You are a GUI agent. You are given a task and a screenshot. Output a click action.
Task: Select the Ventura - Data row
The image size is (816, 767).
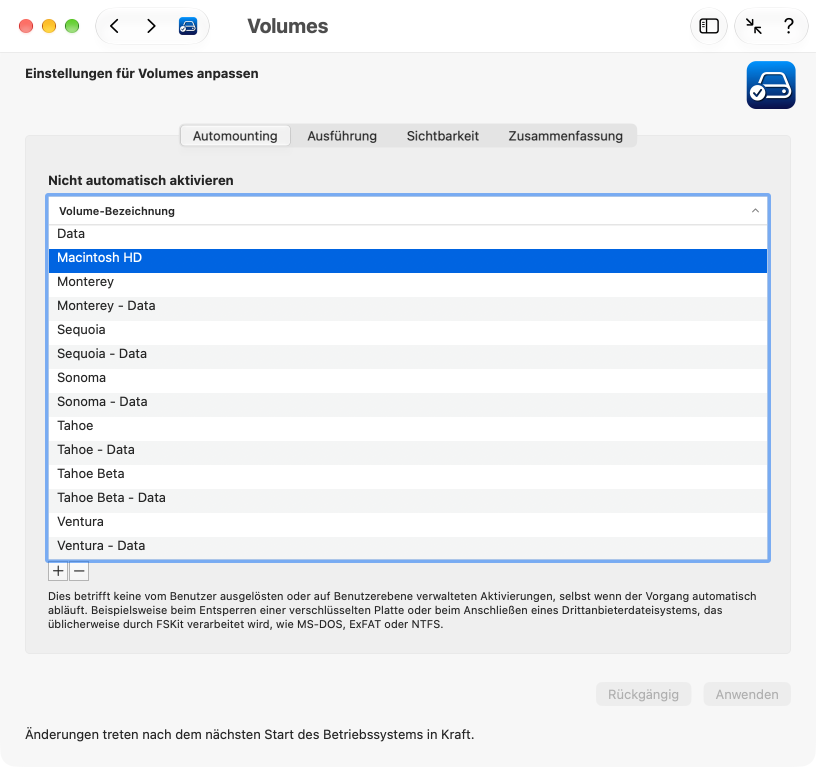408,548
